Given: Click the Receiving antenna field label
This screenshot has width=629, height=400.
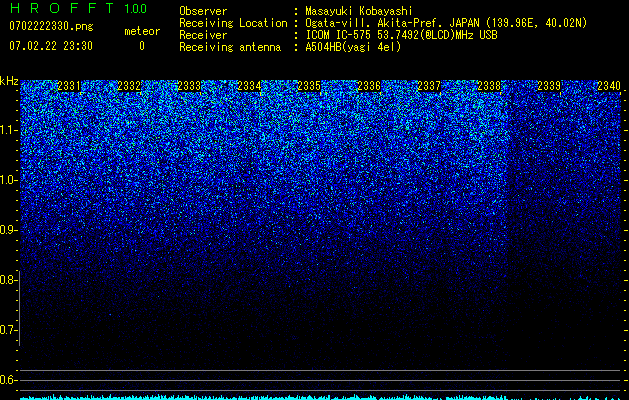Looking at the screenshot, I should pyautogui.click(x=230, y=47).
